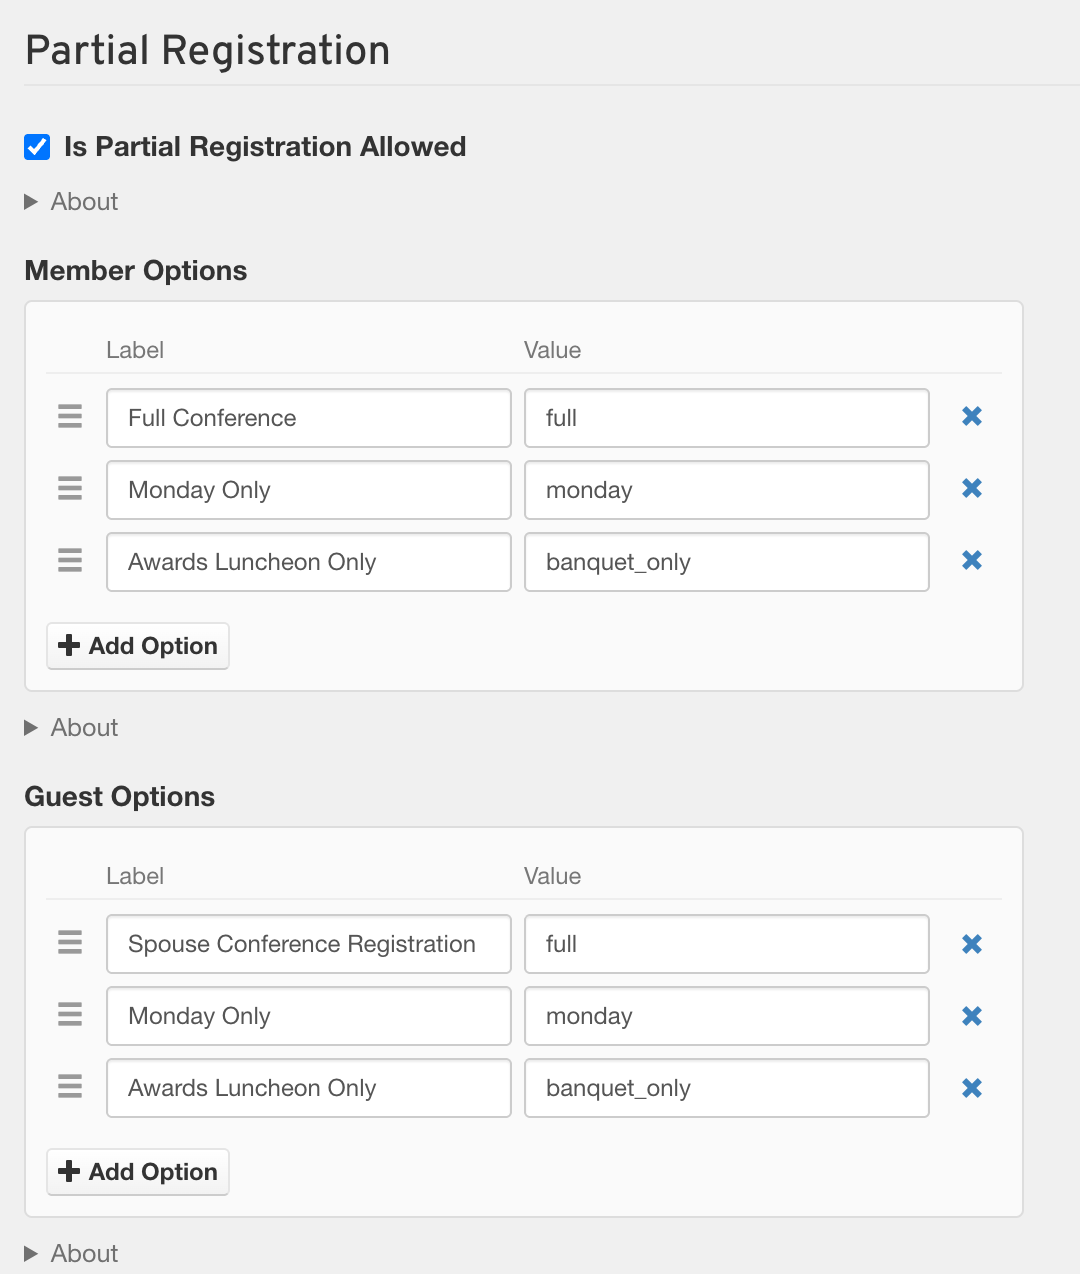Click the Partial Registration page title

coord(208,51)
